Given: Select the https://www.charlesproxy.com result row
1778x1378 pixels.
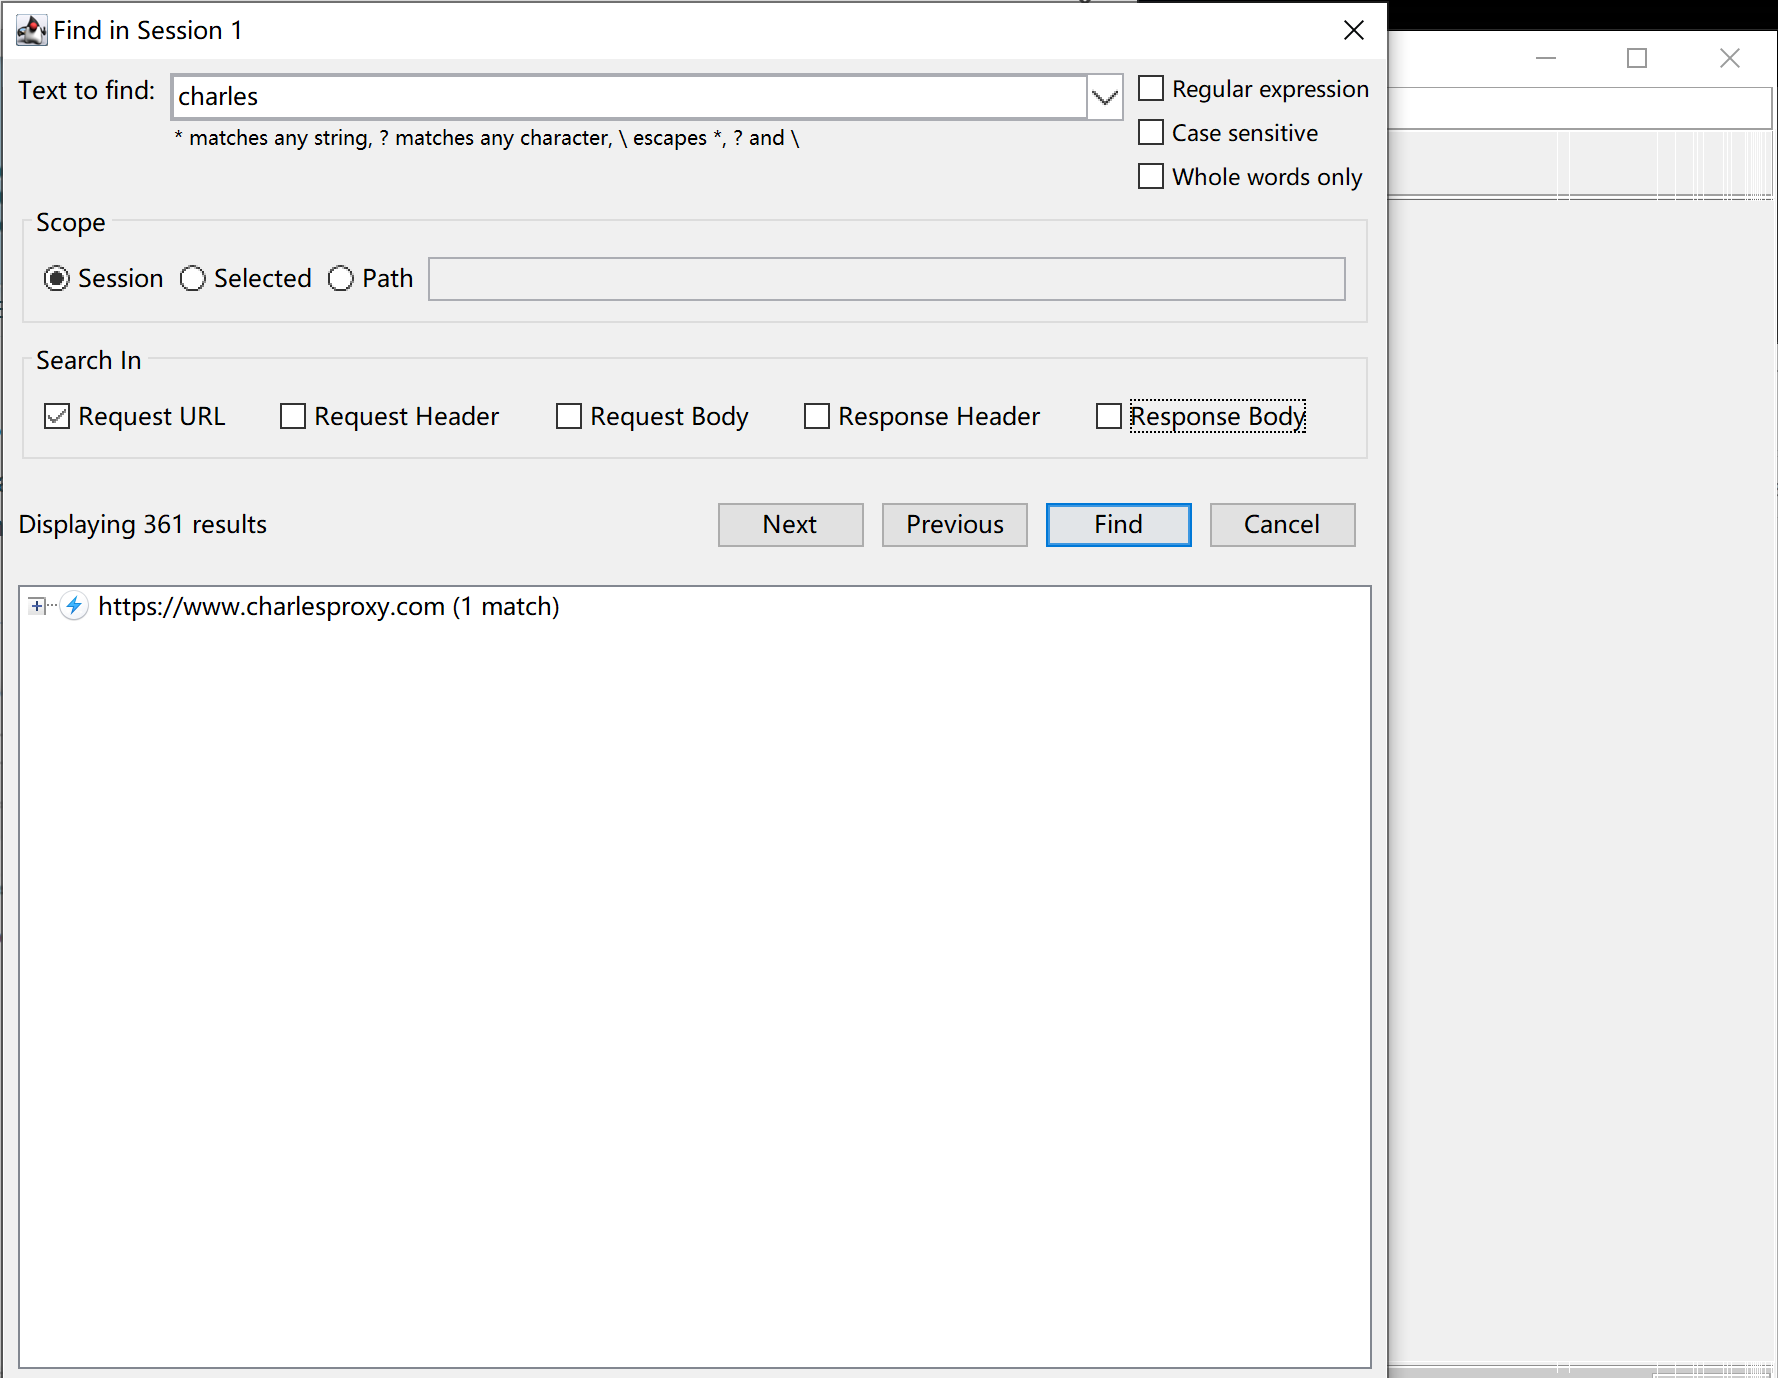Looking at the screenshot, I should click(x=328, y=606).
